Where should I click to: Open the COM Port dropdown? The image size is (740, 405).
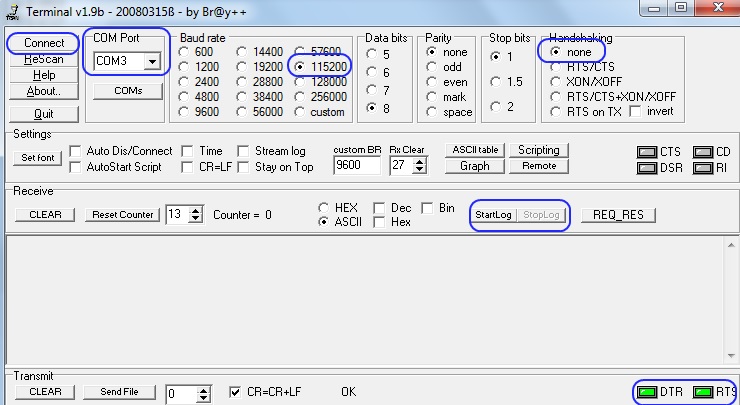click(x=152, y=62)
